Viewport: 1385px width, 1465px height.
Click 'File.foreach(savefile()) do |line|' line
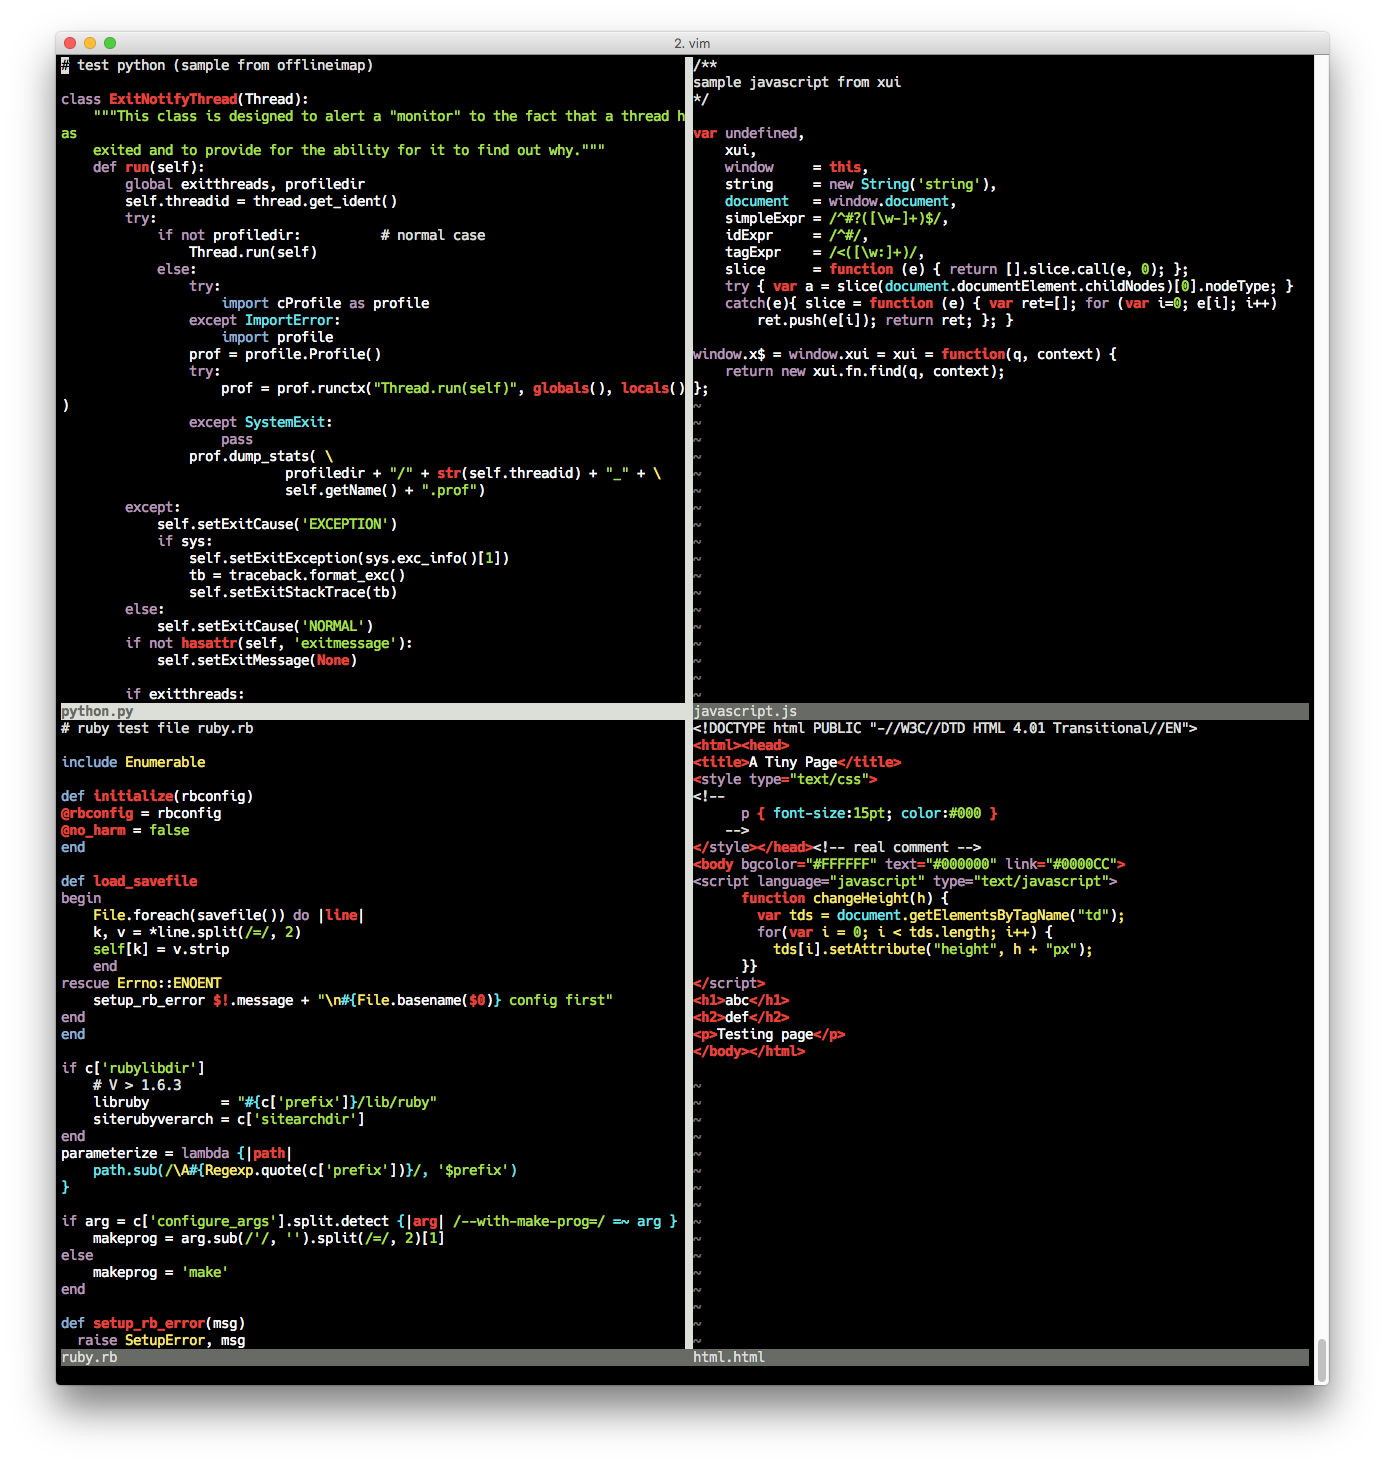[229, 915]
